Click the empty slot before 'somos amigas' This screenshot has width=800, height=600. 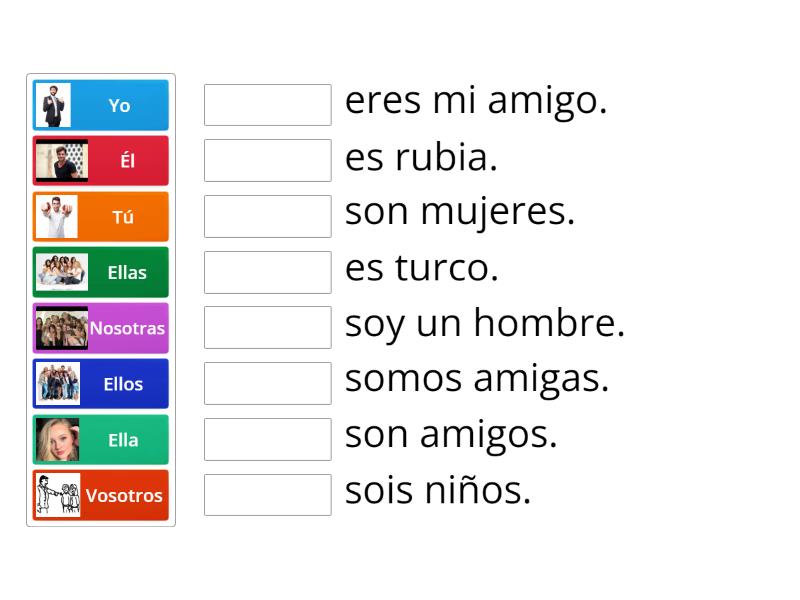[x=267, y=382]
